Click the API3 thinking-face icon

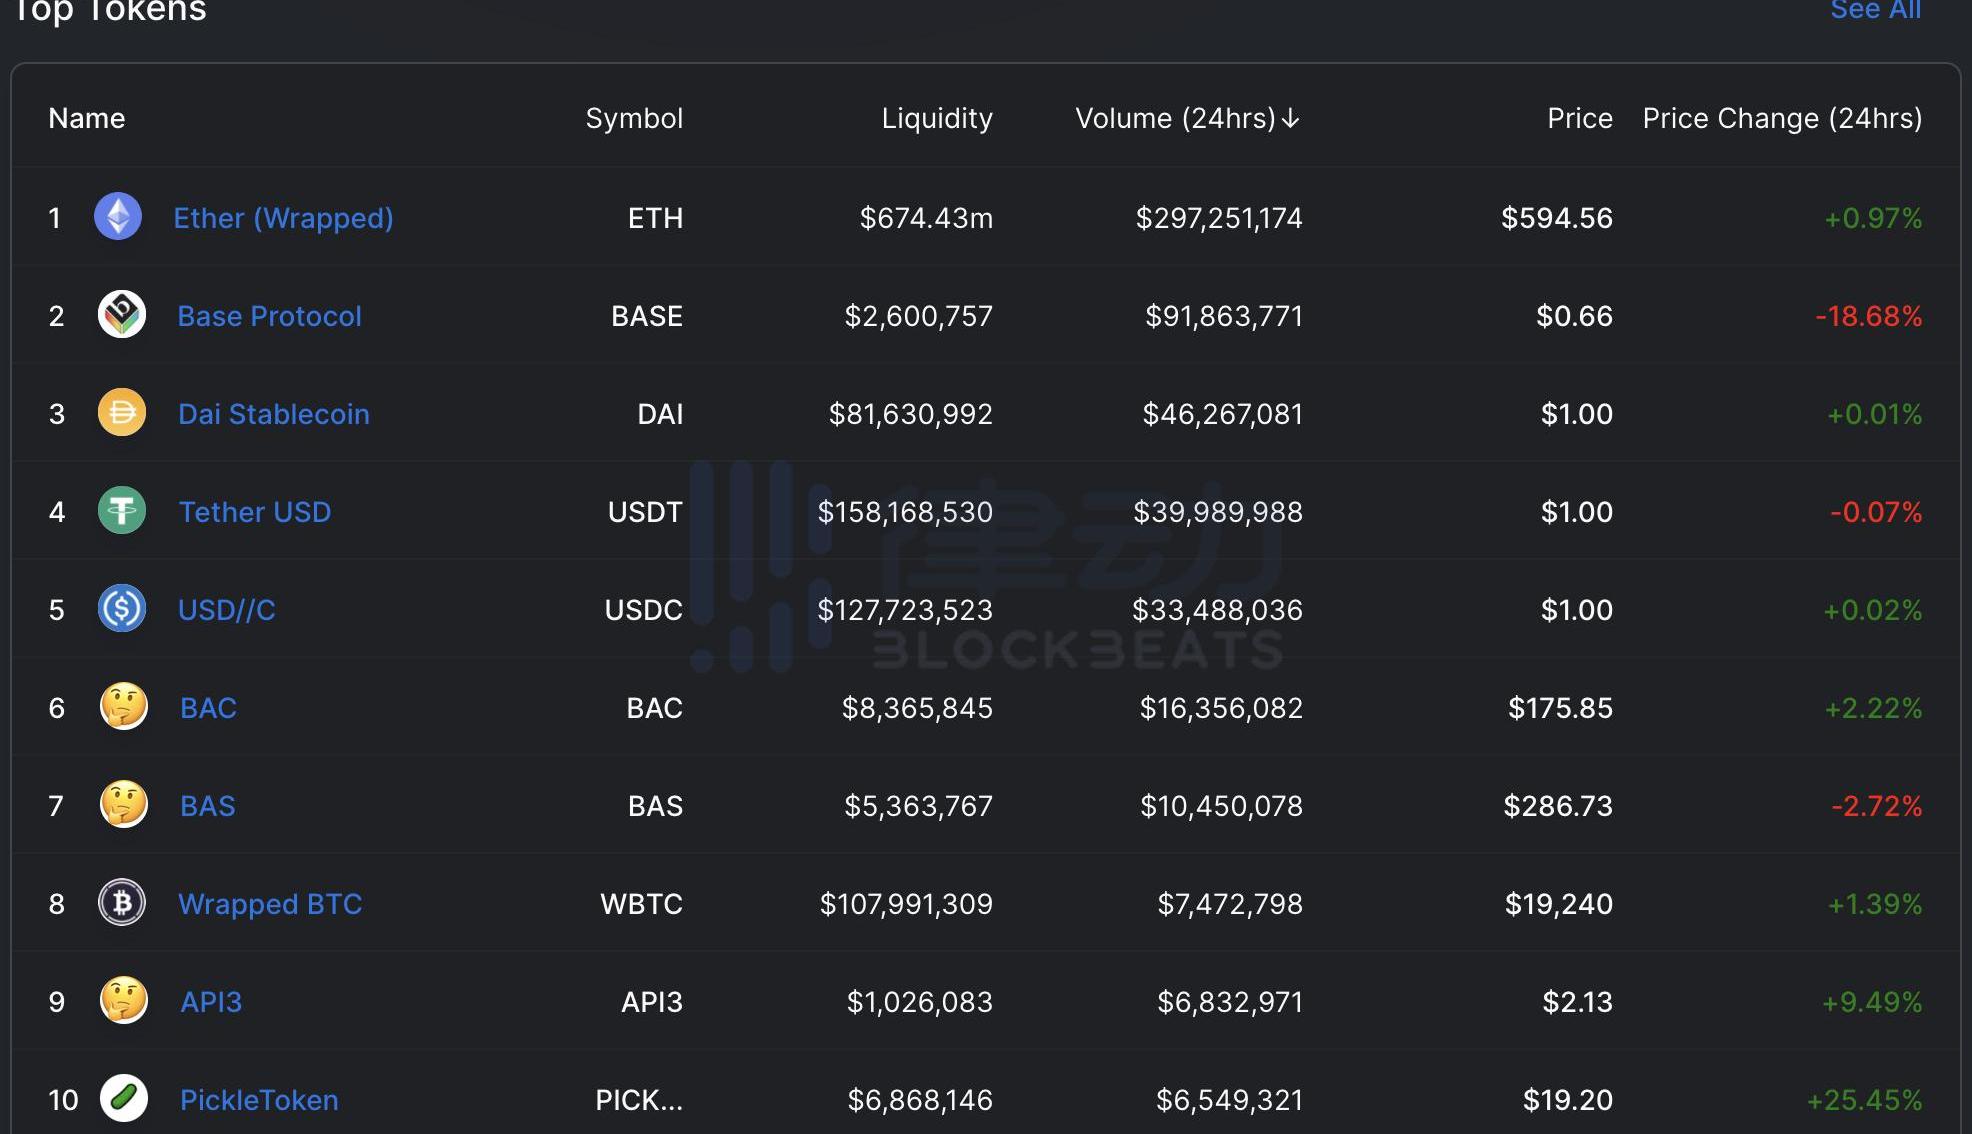[x=124, y=1000]
